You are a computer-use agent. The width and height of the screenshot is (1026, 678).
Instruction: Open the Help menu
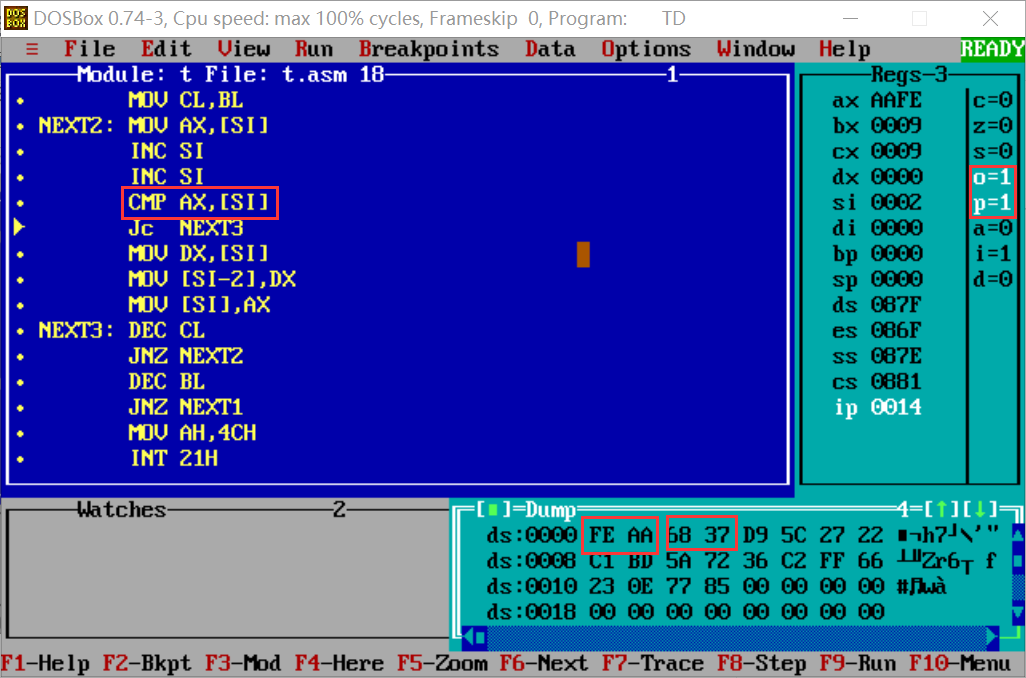point(845,49)
